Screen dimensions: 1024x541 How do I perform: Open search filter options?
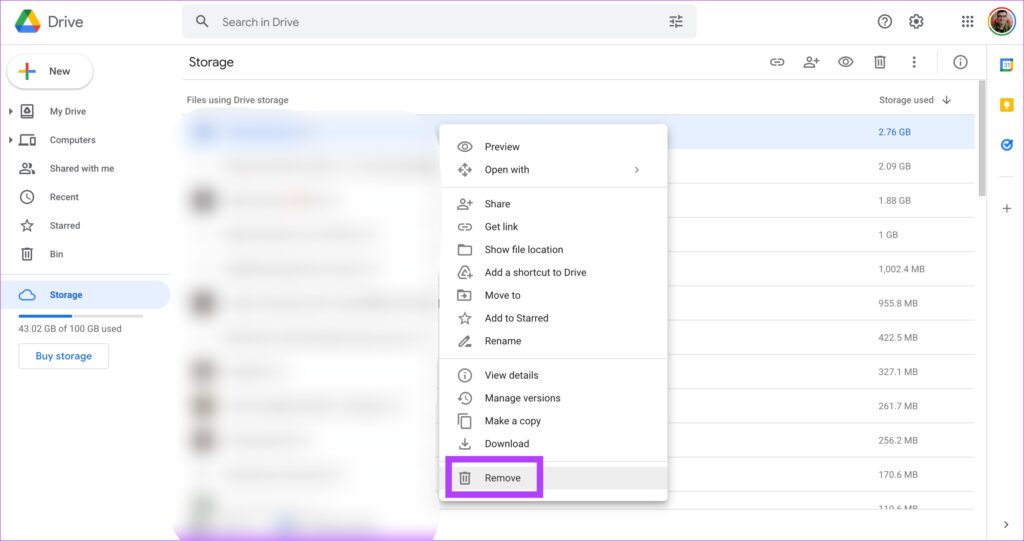tap(676, 22)
